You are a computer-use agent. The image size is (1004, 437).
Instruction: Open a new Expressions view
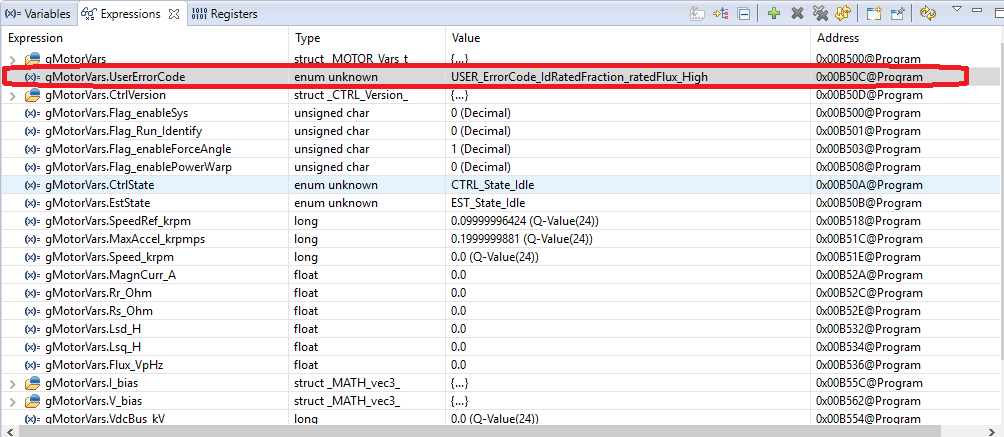(x=874, y=13)
